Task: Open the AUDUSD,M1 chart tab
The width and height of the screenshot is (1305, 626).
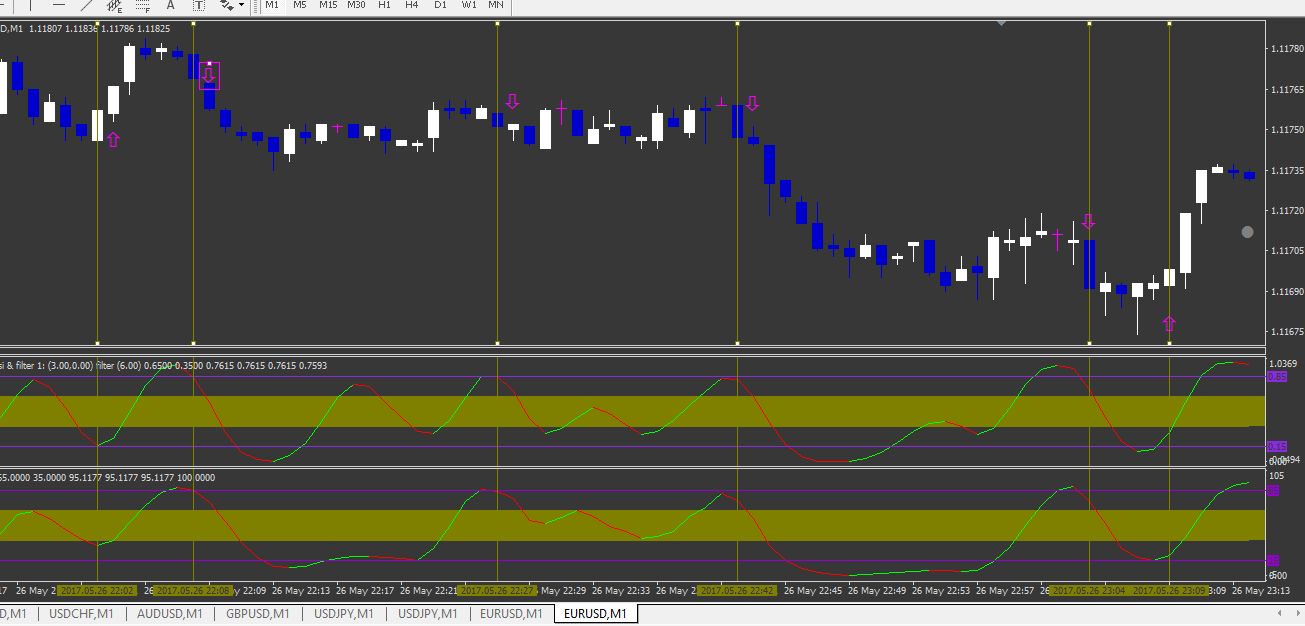Action: click(169, 613)
